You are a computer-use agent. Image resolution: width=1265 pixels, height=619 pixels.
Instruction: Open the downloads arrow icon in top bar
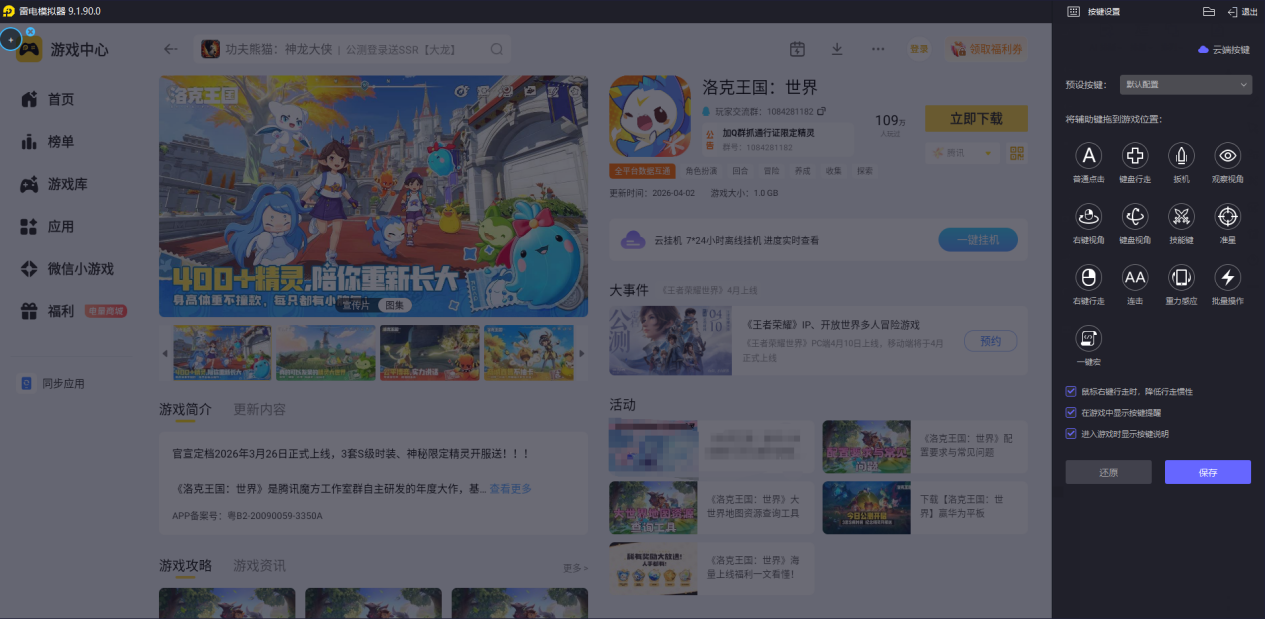click(x=837, y=49)
